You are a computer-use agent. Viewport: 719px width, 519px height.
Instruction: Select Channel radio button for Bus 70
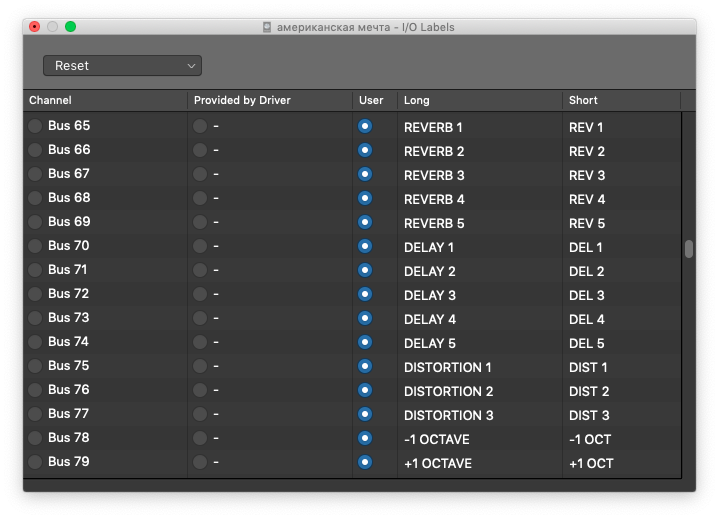tap(35, 246)
